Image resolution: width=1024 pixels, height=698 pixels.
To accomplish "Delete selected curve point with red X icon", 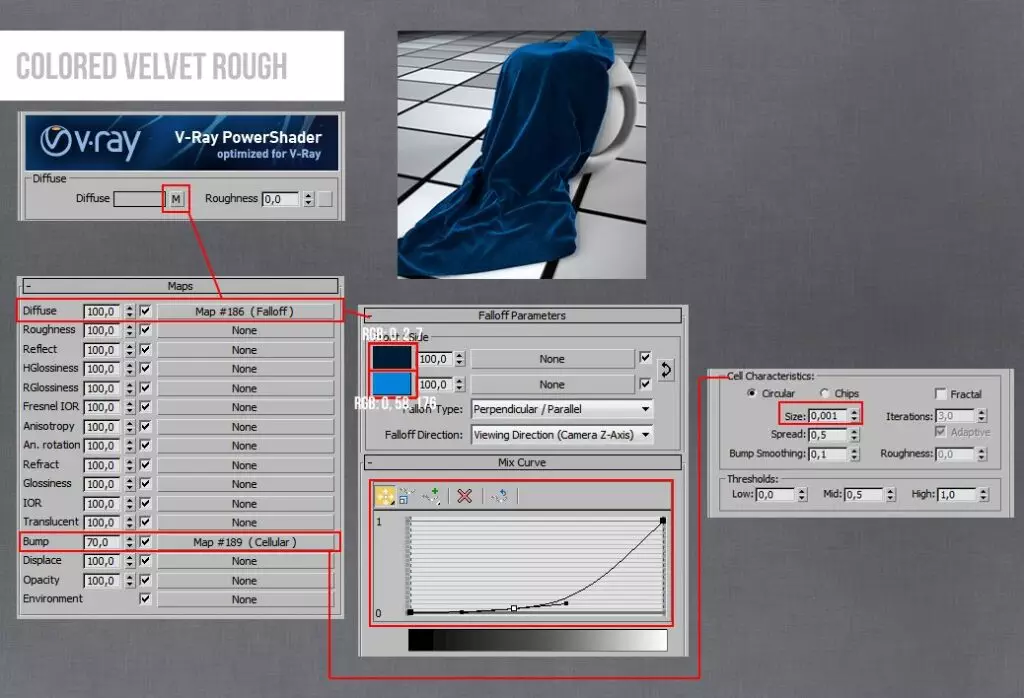I will click(x=464, y=497).
